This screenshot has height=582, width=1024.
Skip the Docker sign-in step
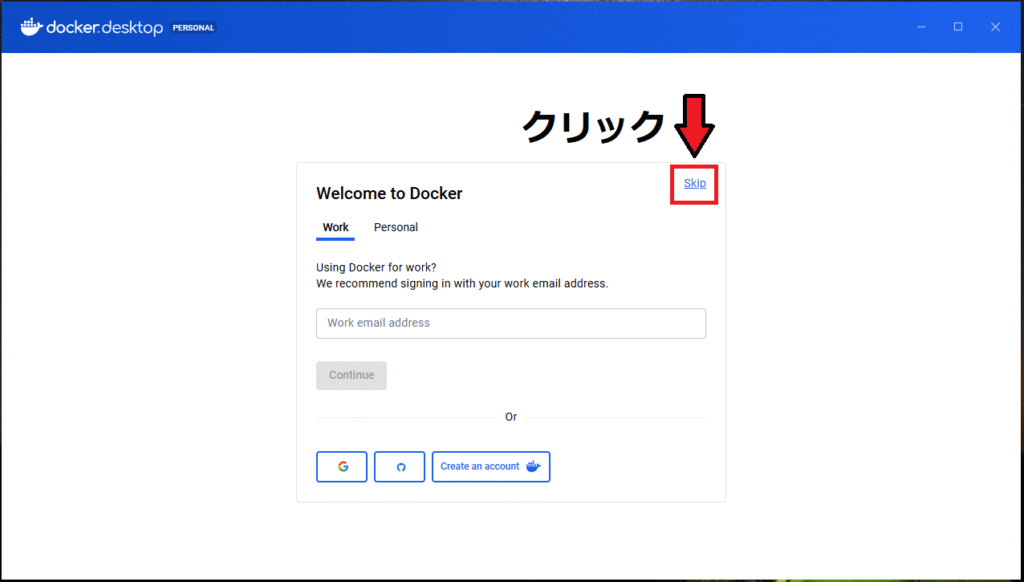694,183
